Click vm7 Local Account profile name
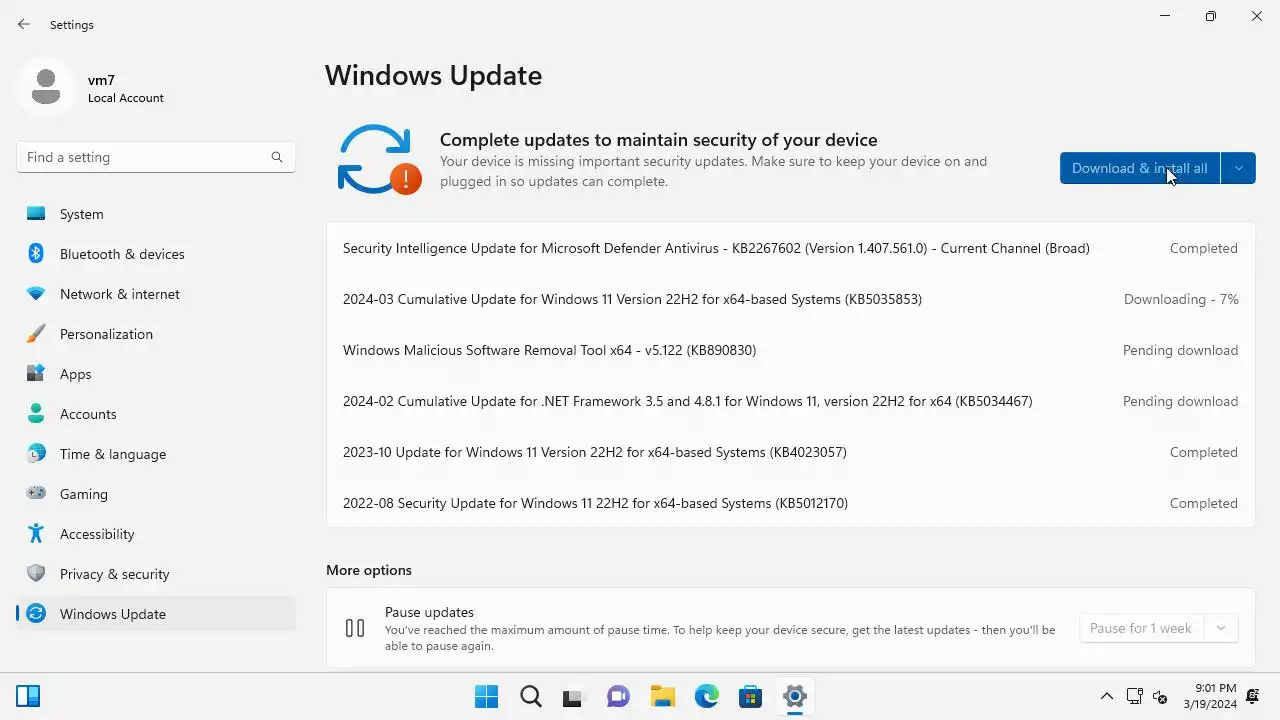Screen dimensions: 1280x720 (125, 89)
